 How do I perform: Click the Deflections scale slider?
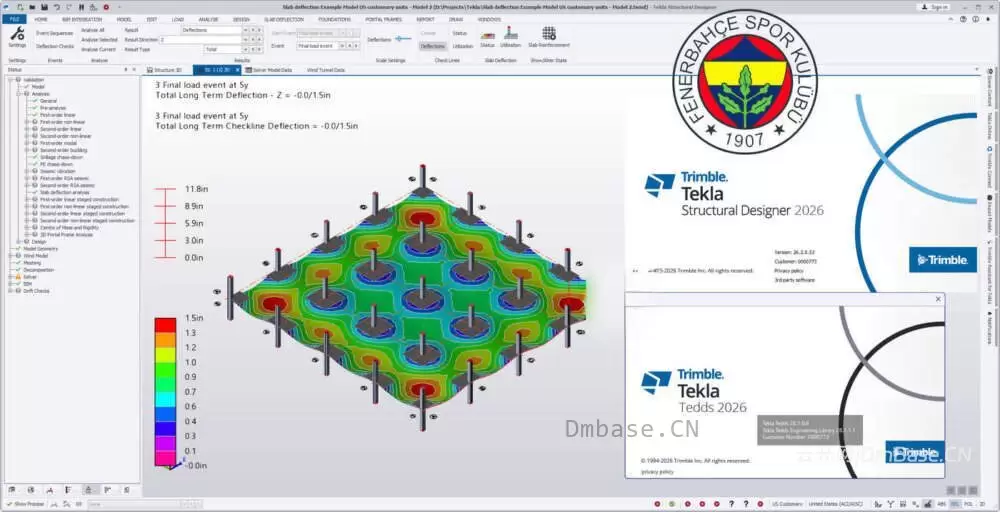point(403,40)
